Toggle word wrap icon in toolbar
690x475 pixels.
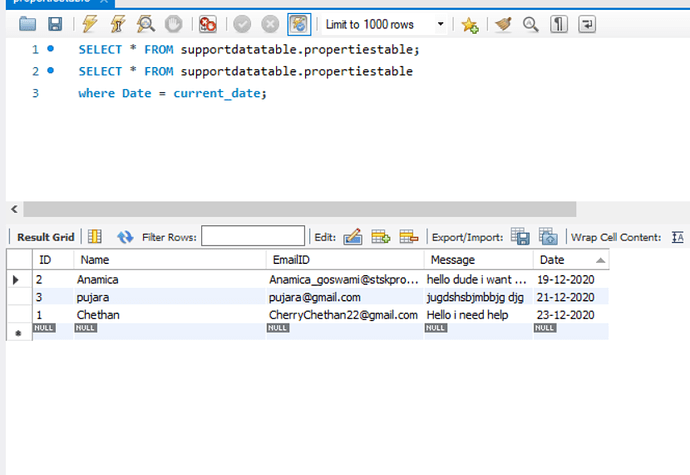(x=587, y=24)
